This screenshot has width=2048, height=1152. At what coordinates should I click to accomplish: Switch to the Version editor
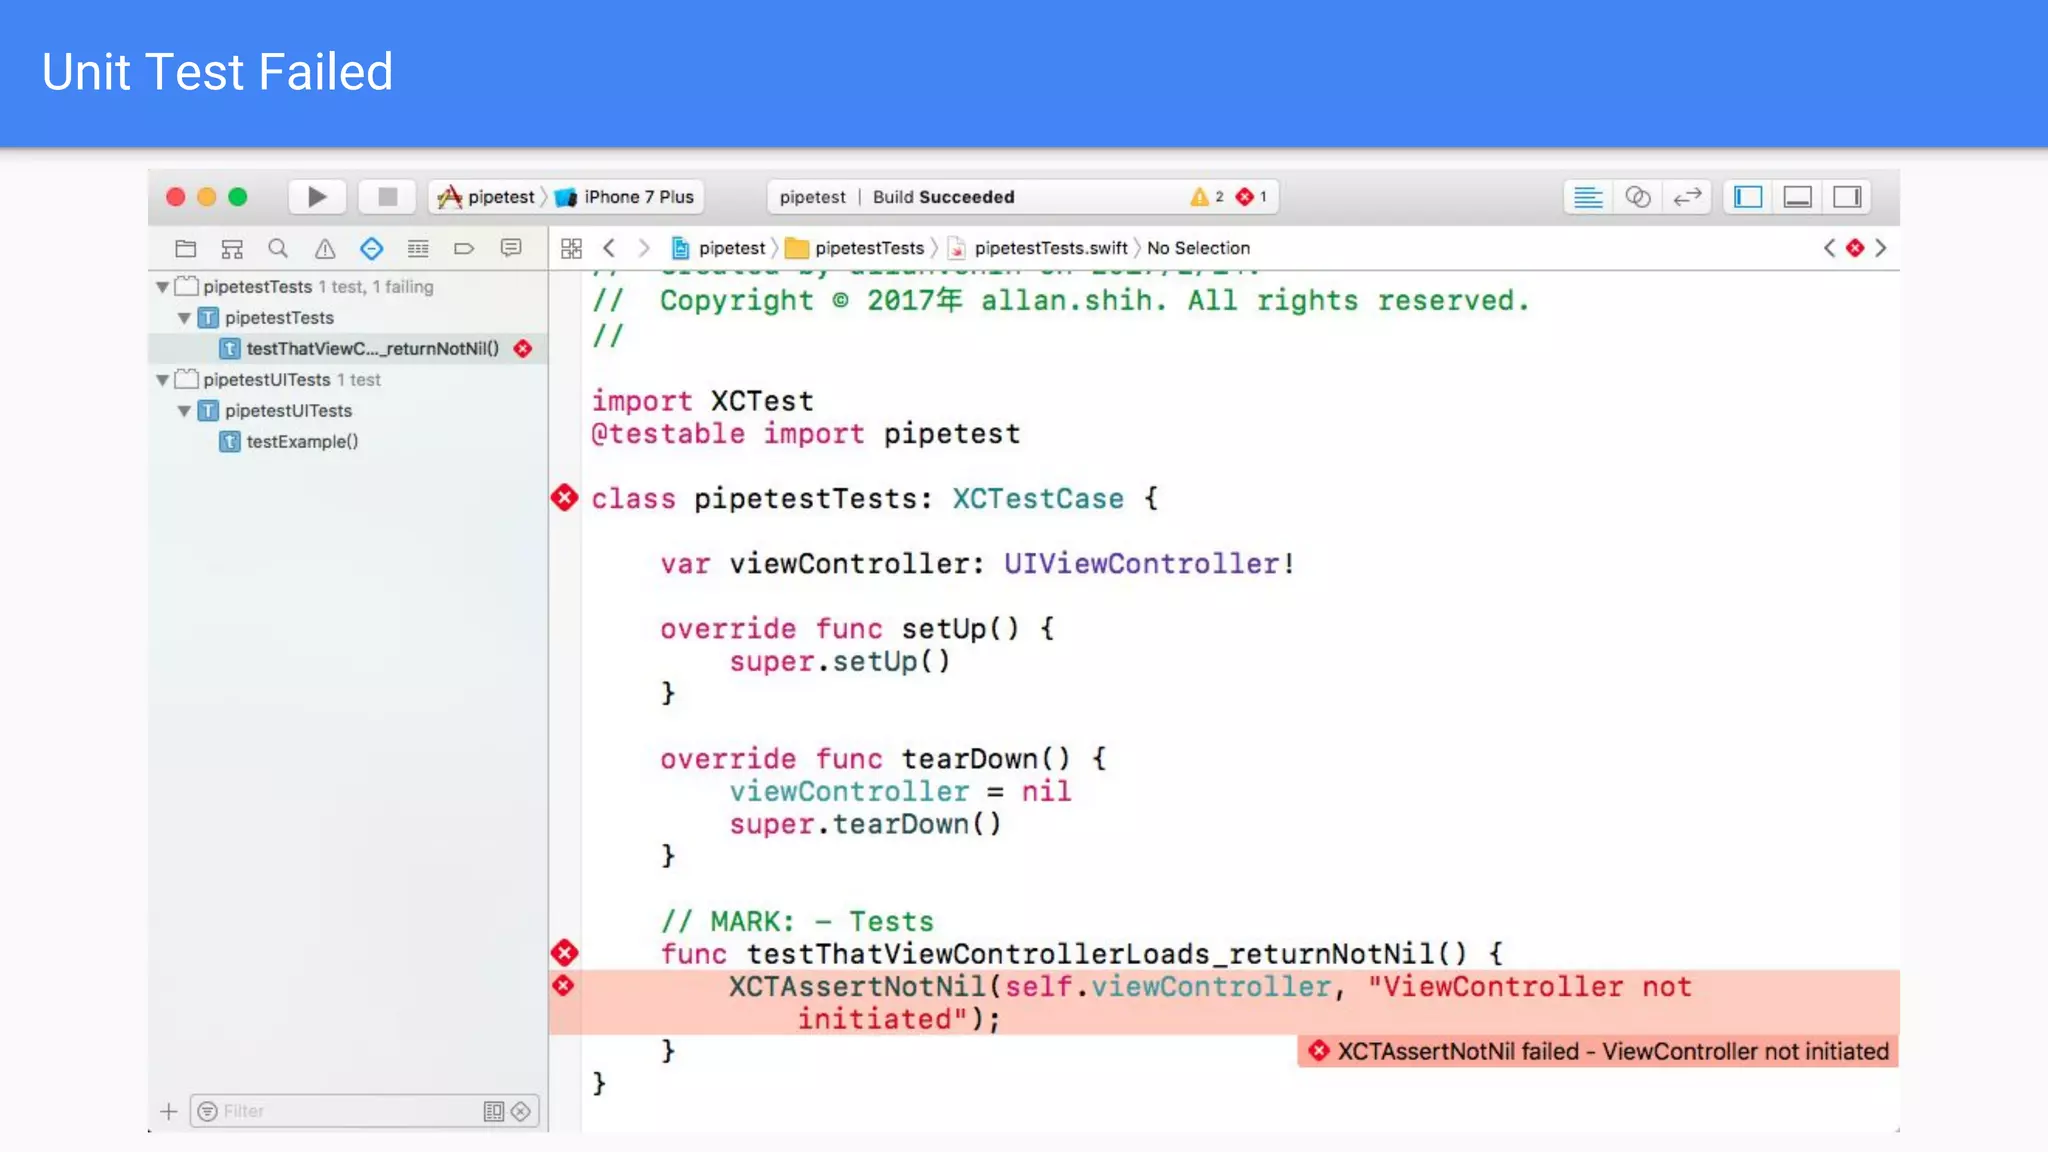tap(1687, 197)
